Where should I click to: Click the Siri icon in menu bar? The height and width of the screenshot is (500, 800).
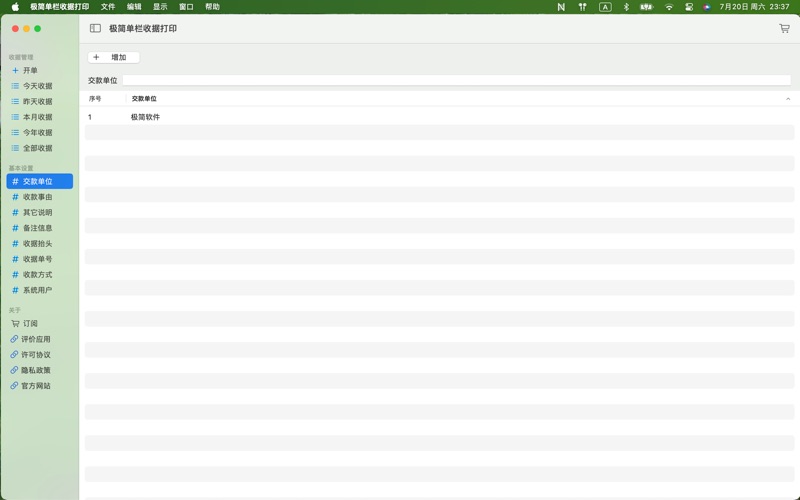(707, 7)
